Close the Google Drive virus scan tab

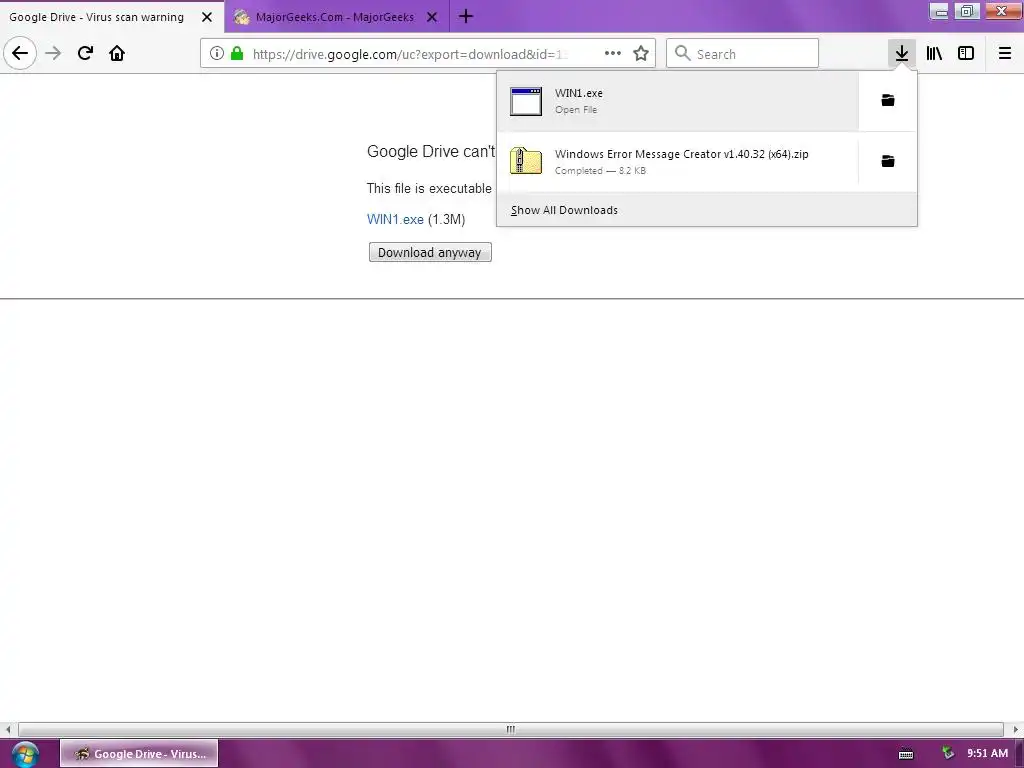click(x=207, y=17)
